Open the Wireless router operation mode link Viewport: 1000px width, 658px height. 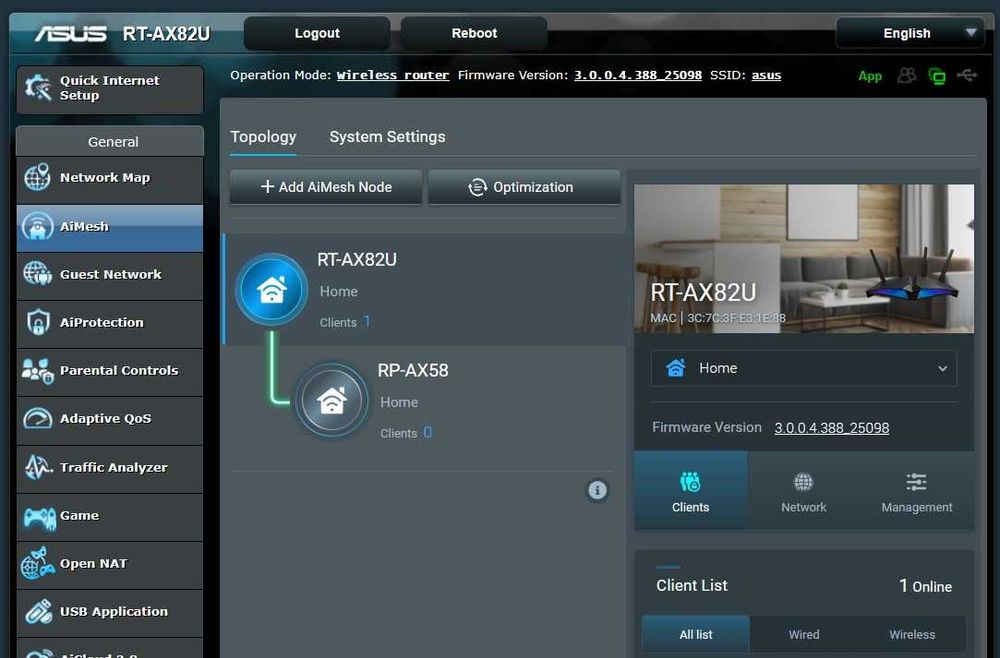[393, 75]
